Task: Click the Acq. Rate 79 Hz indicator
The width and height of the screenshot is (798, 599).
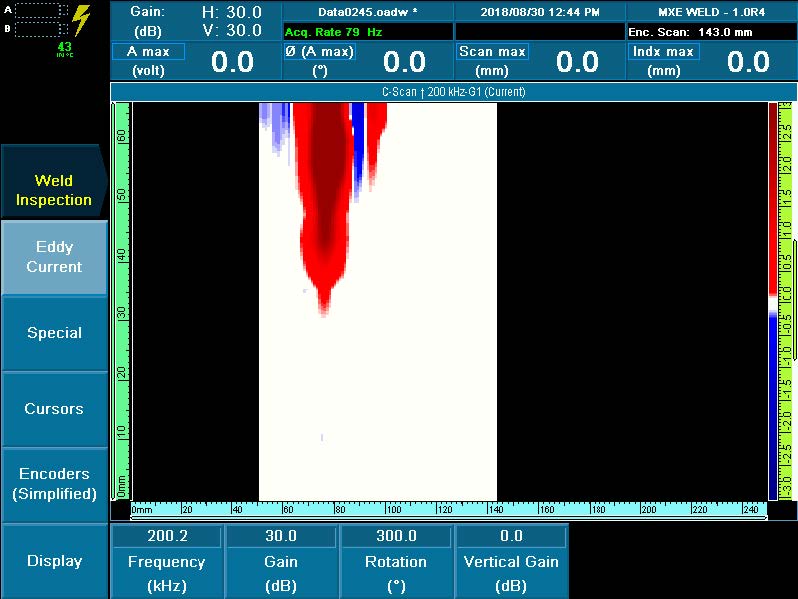Action: point(333,32)
